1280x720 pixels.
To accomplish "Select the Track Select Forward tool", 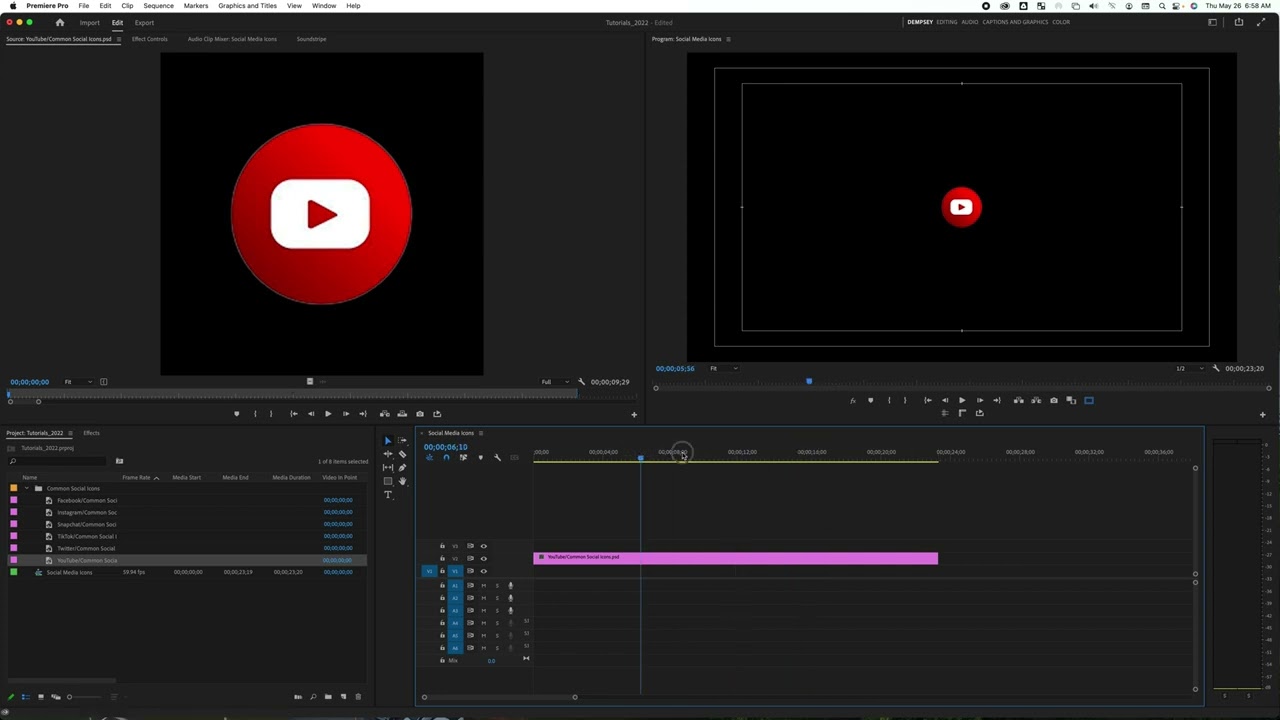I will tap(402, 440).
